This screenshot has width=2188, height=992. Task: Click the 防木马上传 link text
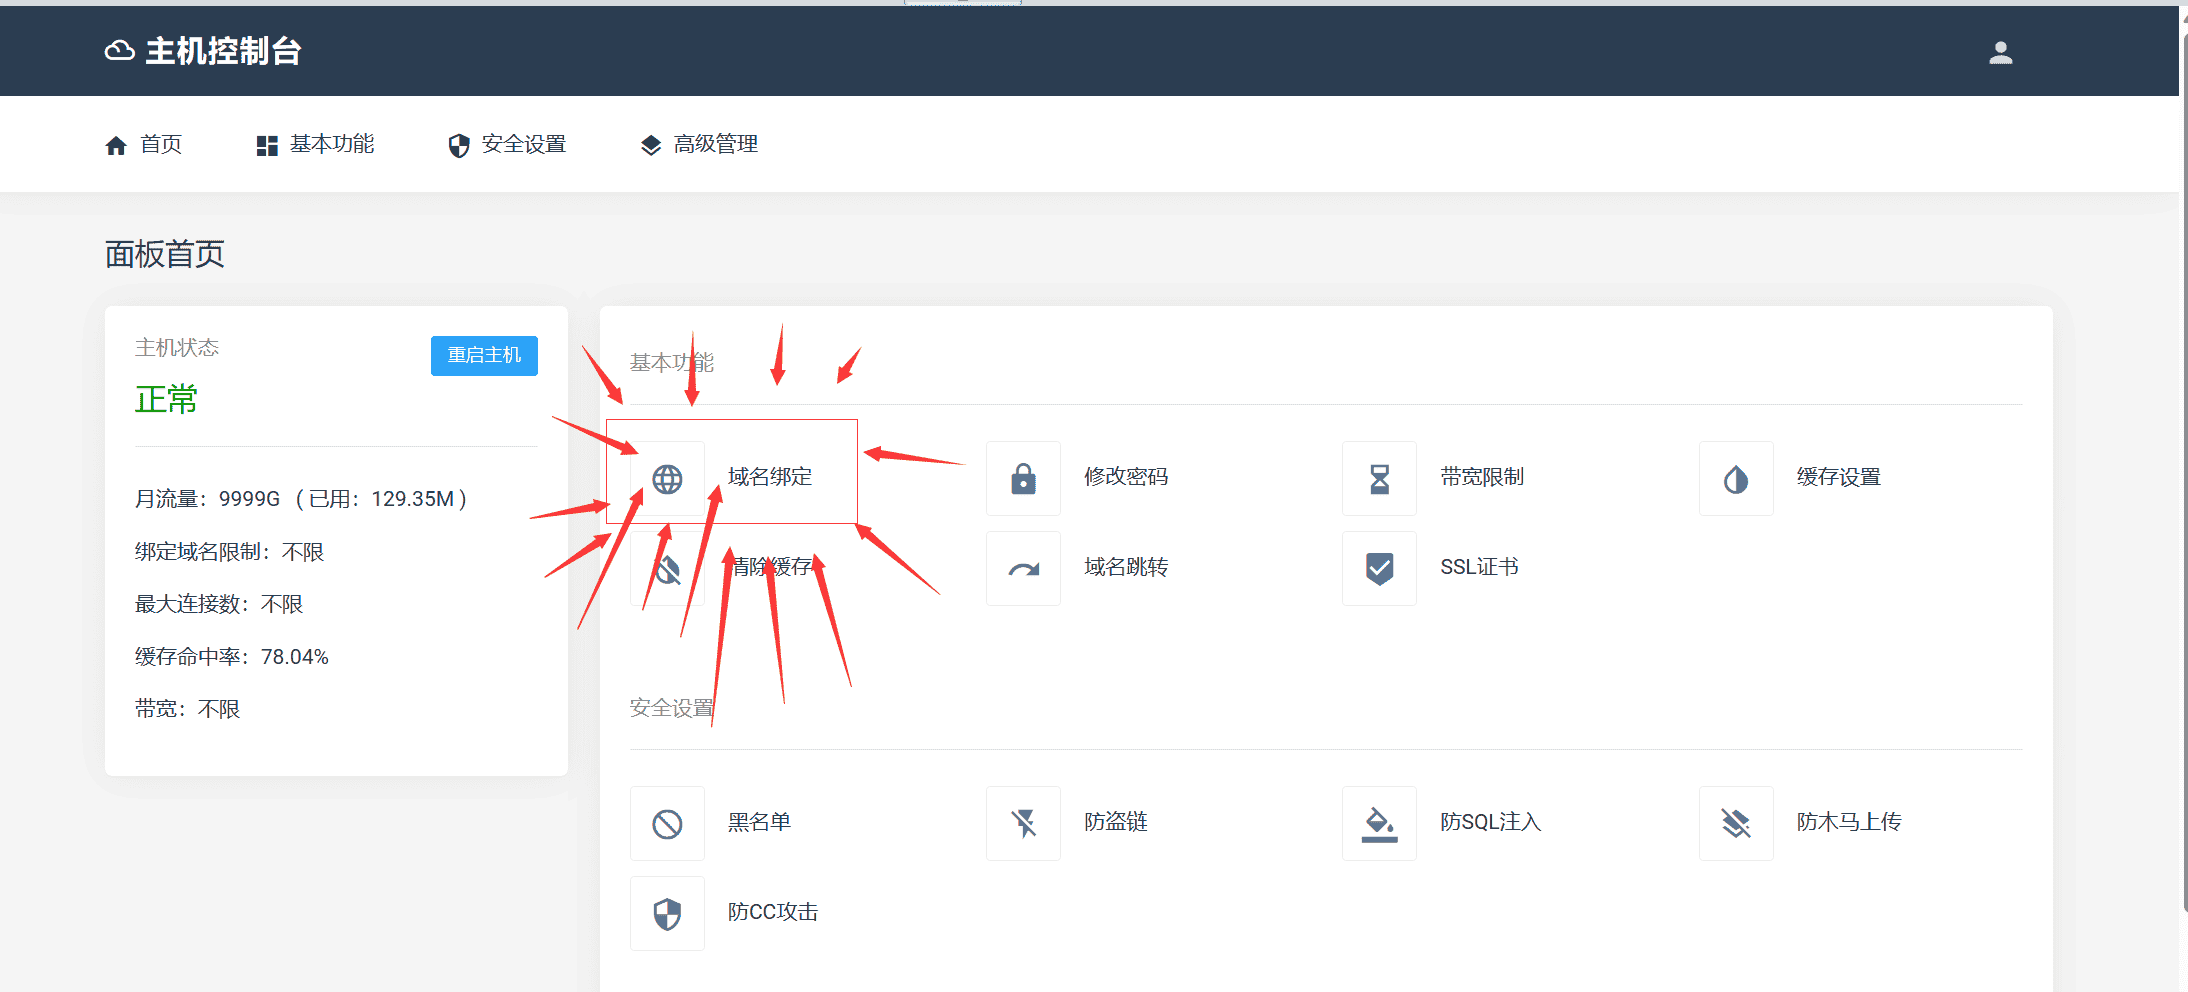(x=1849, y=822)
